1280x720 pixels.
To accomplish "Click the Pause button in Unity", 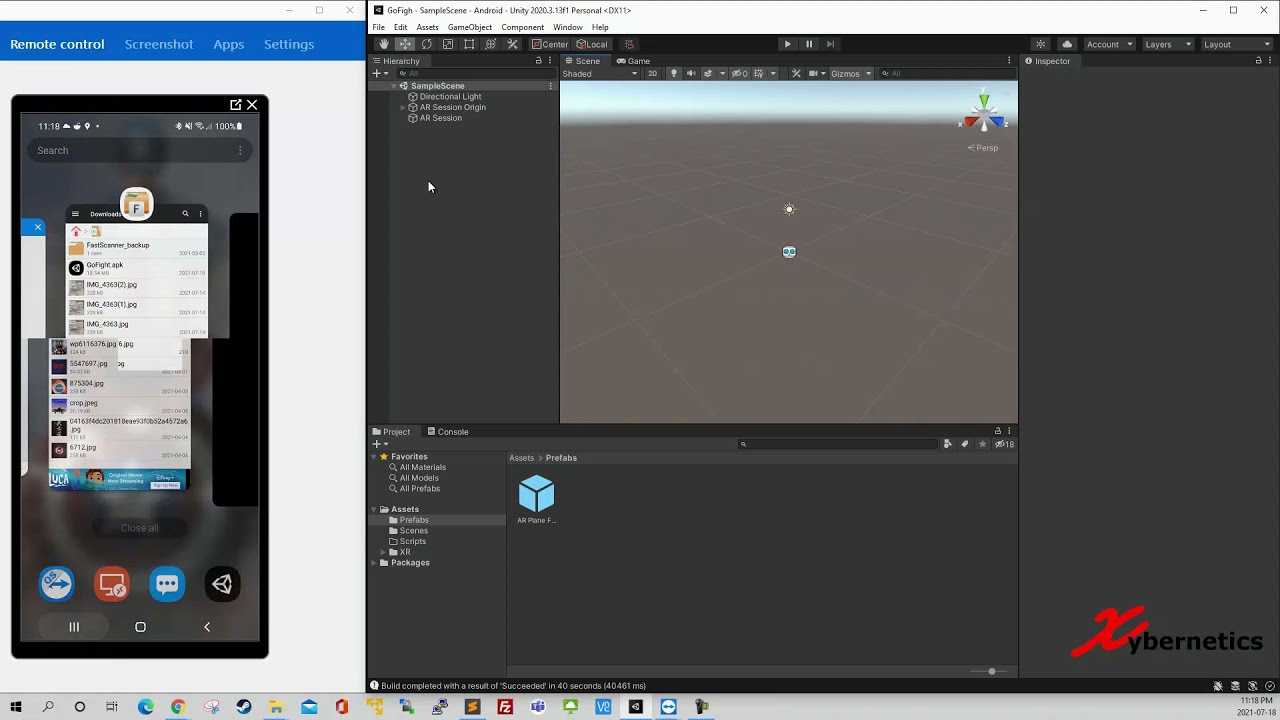I will tap(809, 44).
